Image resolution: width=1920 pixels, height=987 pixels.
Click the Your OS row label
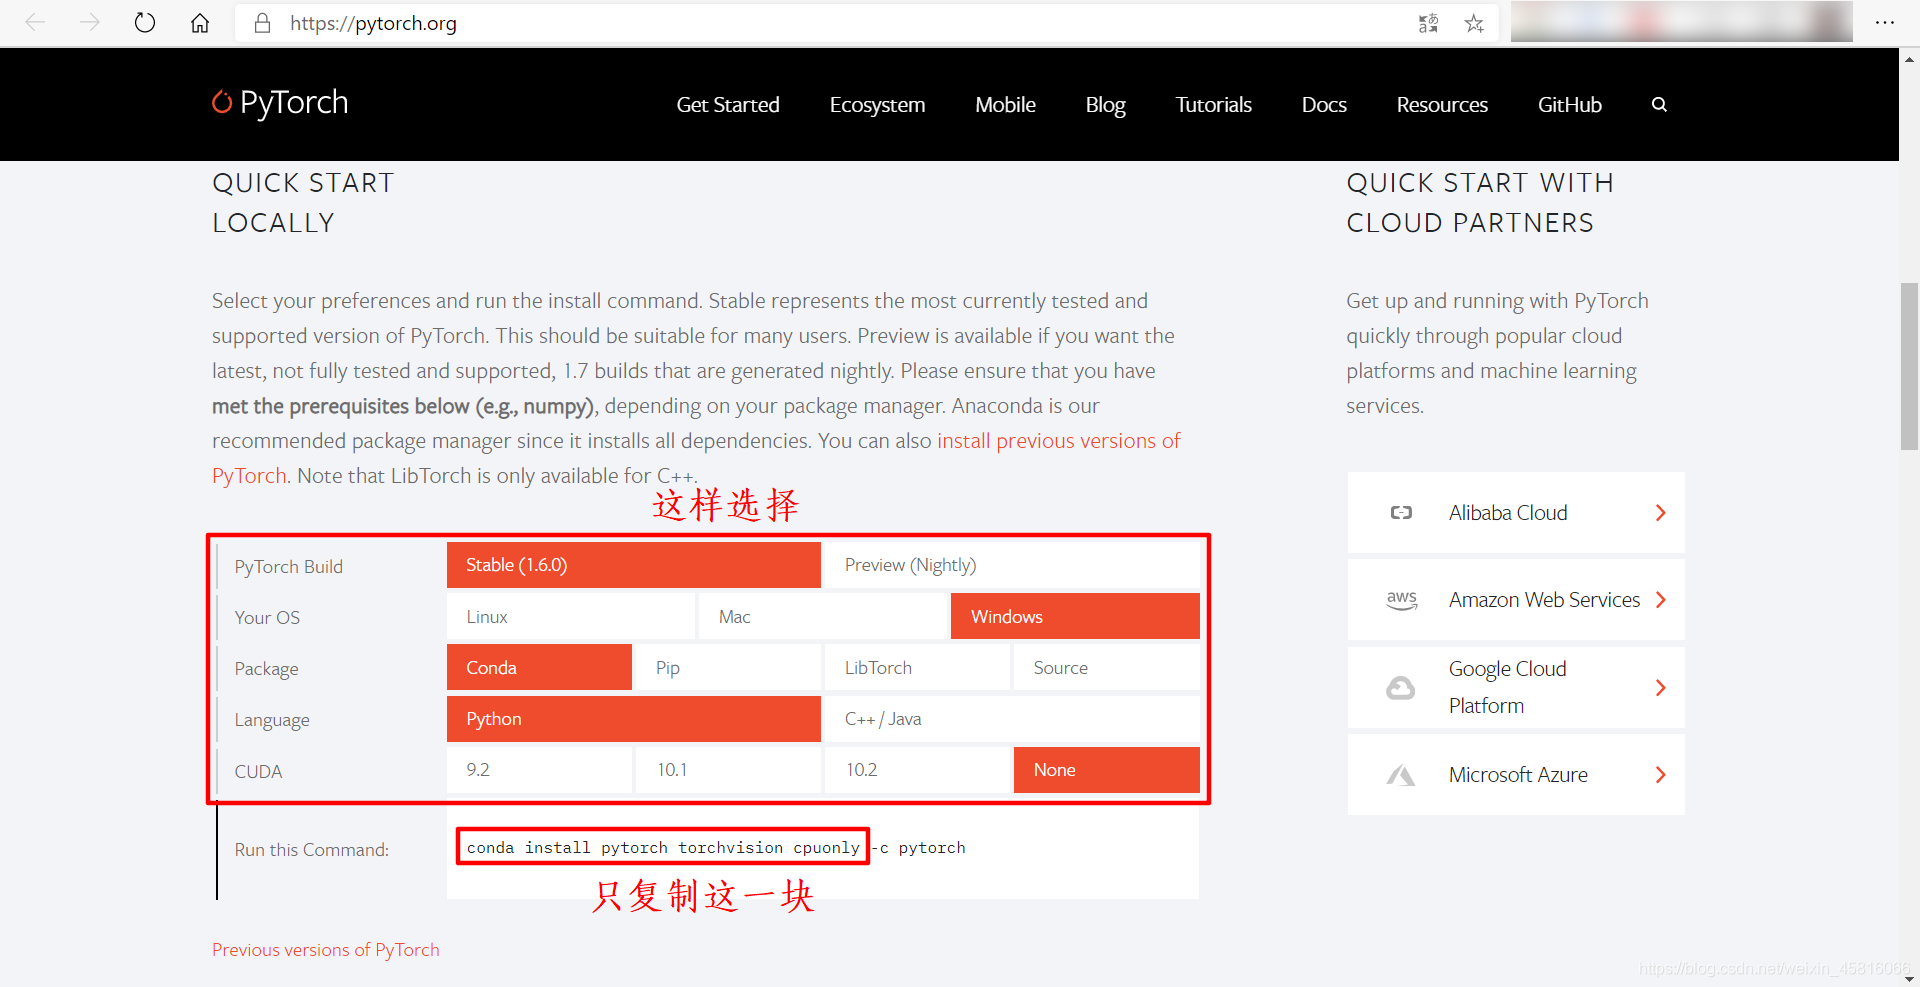click(x=267, y=618)
